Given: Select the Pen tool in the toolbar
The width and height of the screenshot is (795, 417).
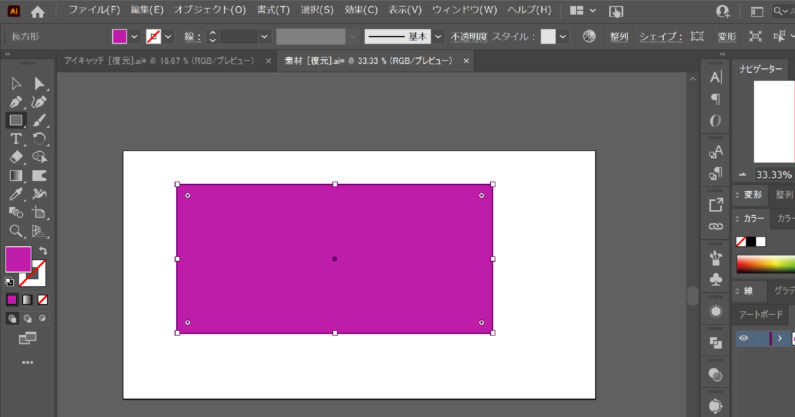Looking at the screenshot, I should point(16,102).
